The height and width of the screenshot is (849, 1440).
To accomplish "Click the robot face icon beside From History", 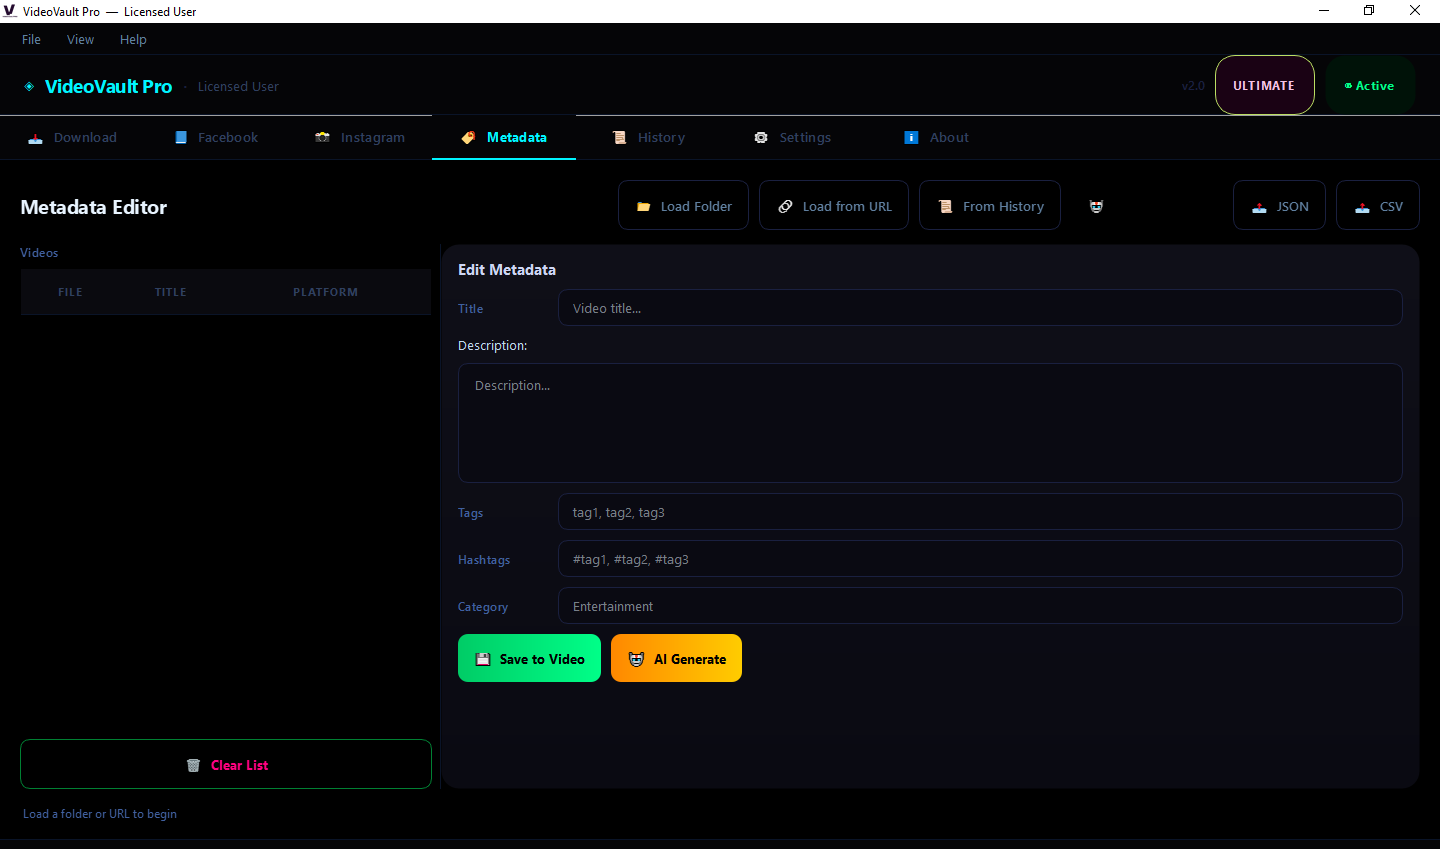I will point(1096,206).
